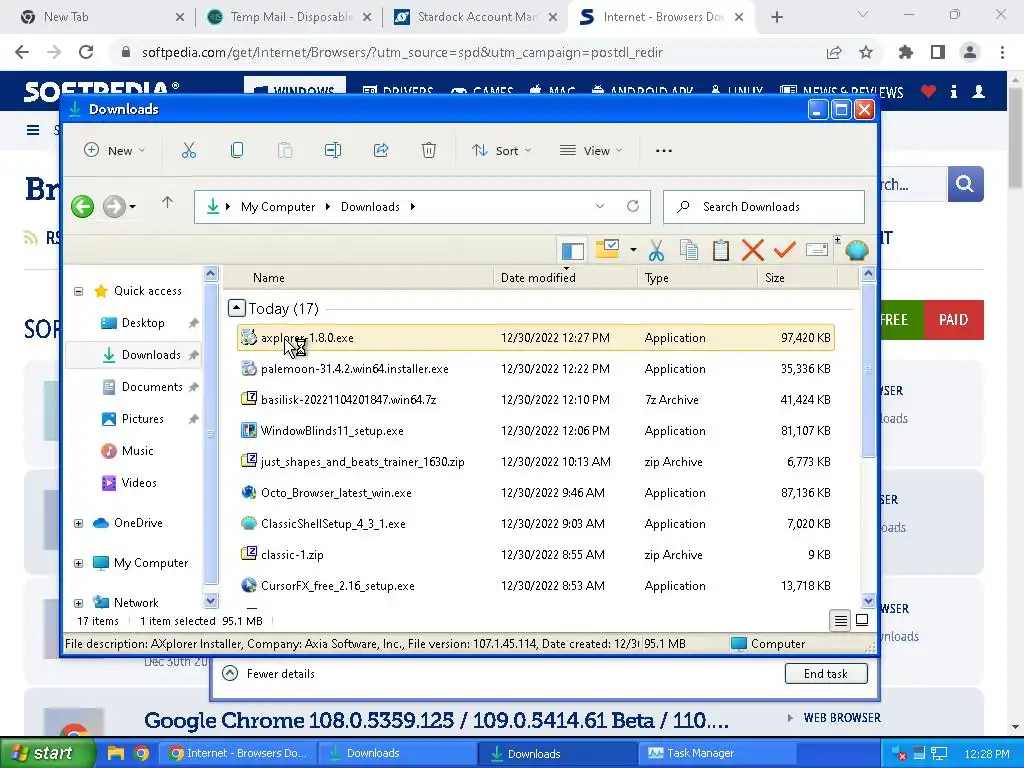Click the green Back arrow button
This screenshot has height=768, width=1024.
point(82,207)
